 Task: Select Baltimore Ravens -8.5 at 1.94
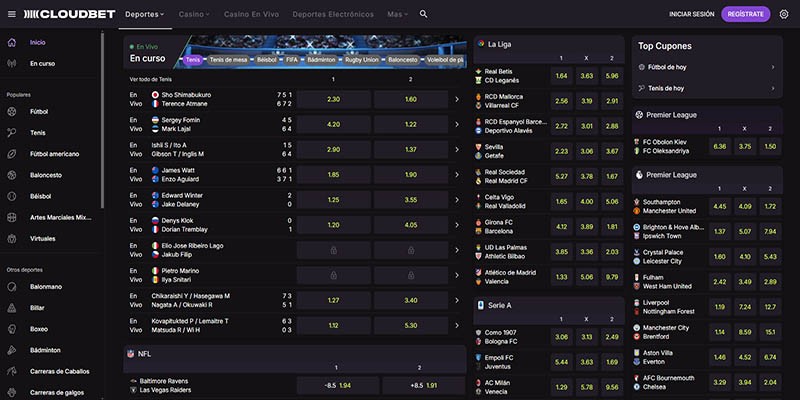pos(338,386)
